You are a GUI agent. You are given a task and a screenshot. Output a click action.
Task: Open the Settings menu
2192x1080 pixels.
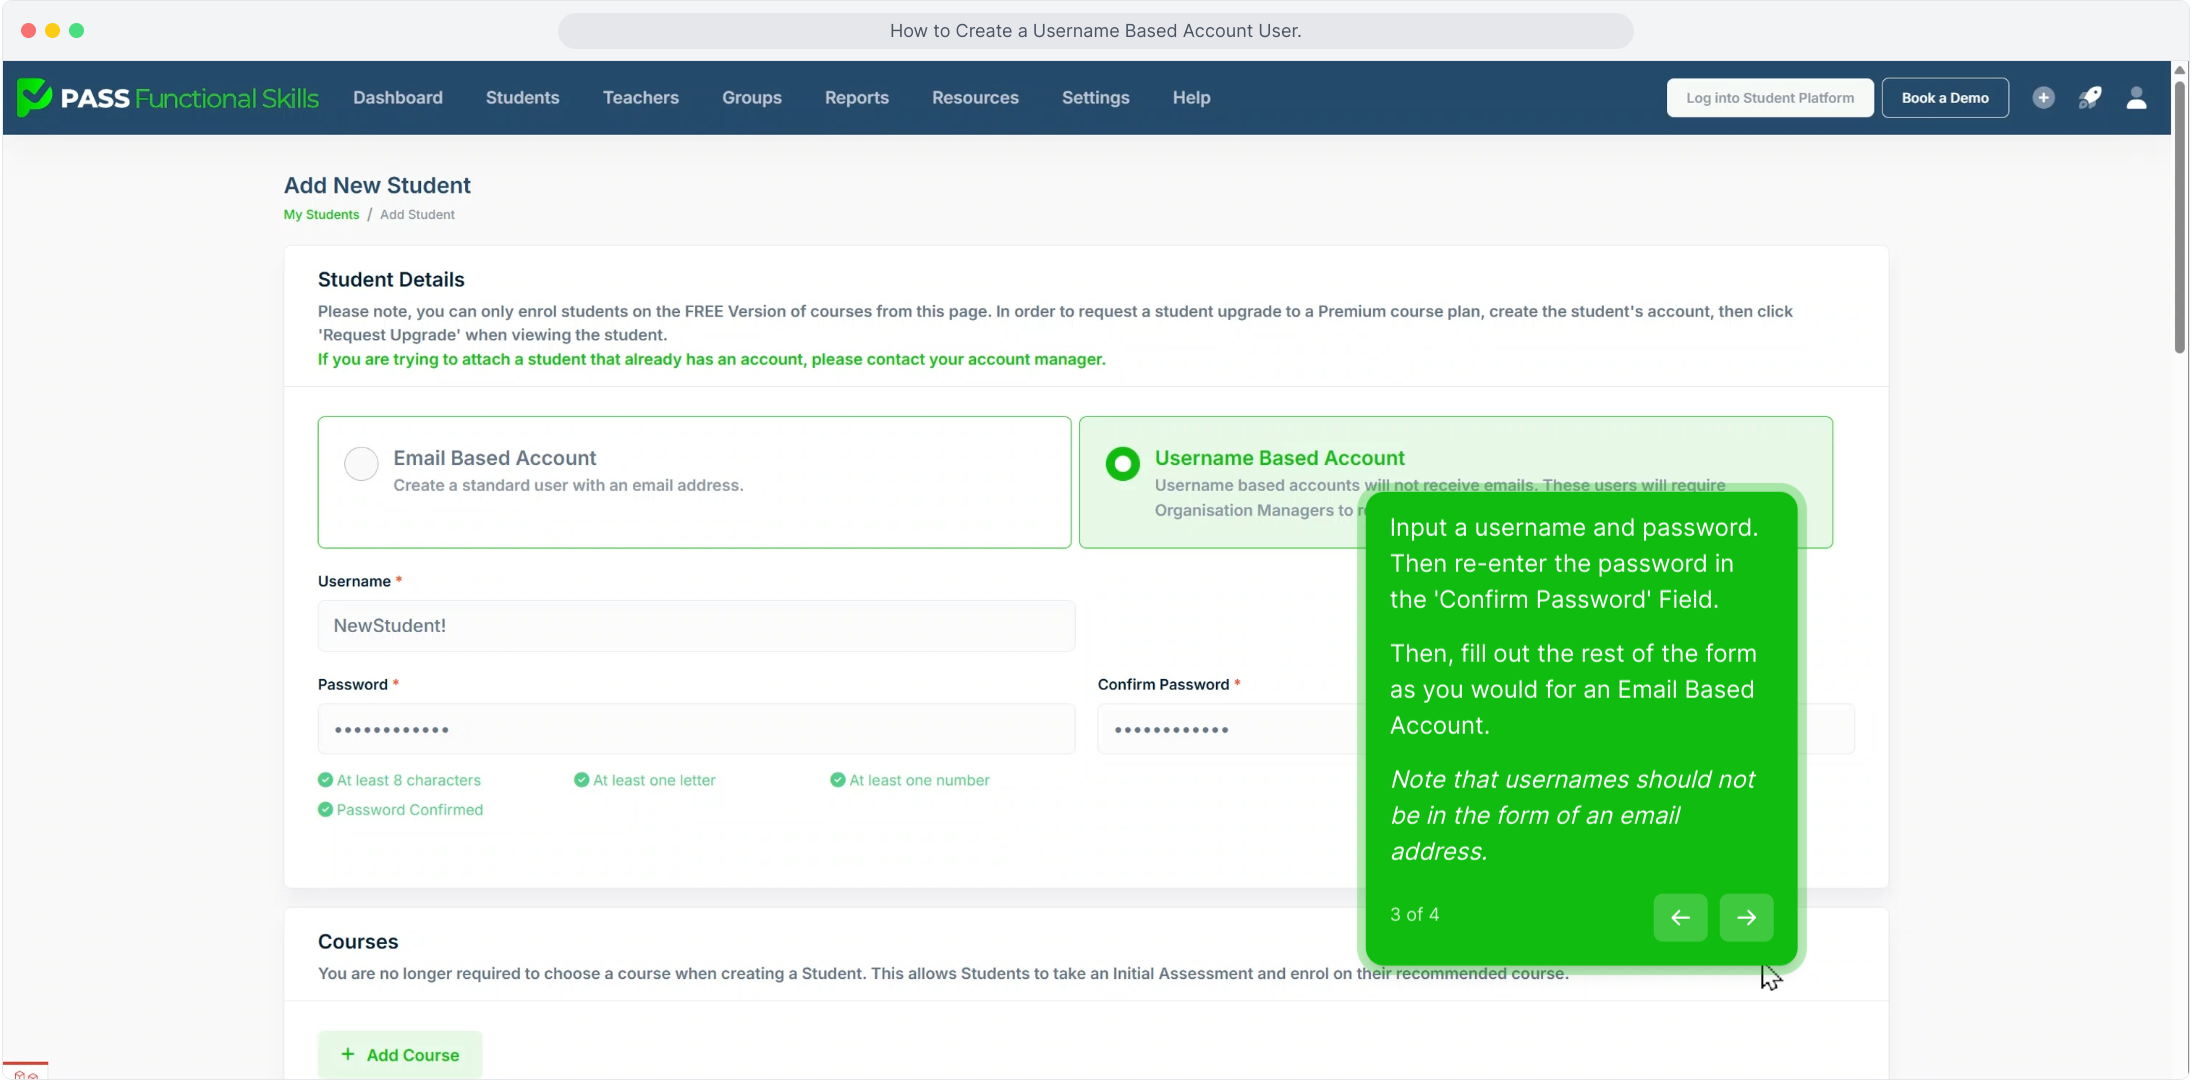(x=1095, y=98)
